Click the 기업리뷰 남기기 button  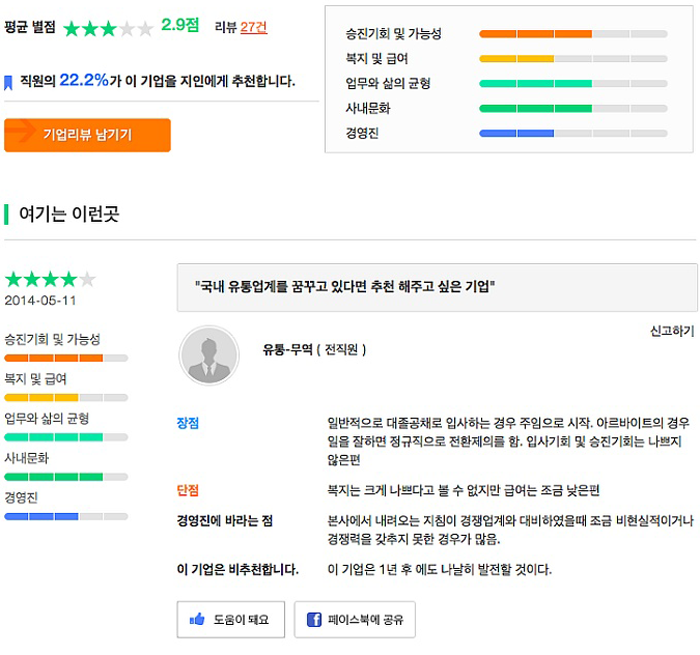click(88, 135)
